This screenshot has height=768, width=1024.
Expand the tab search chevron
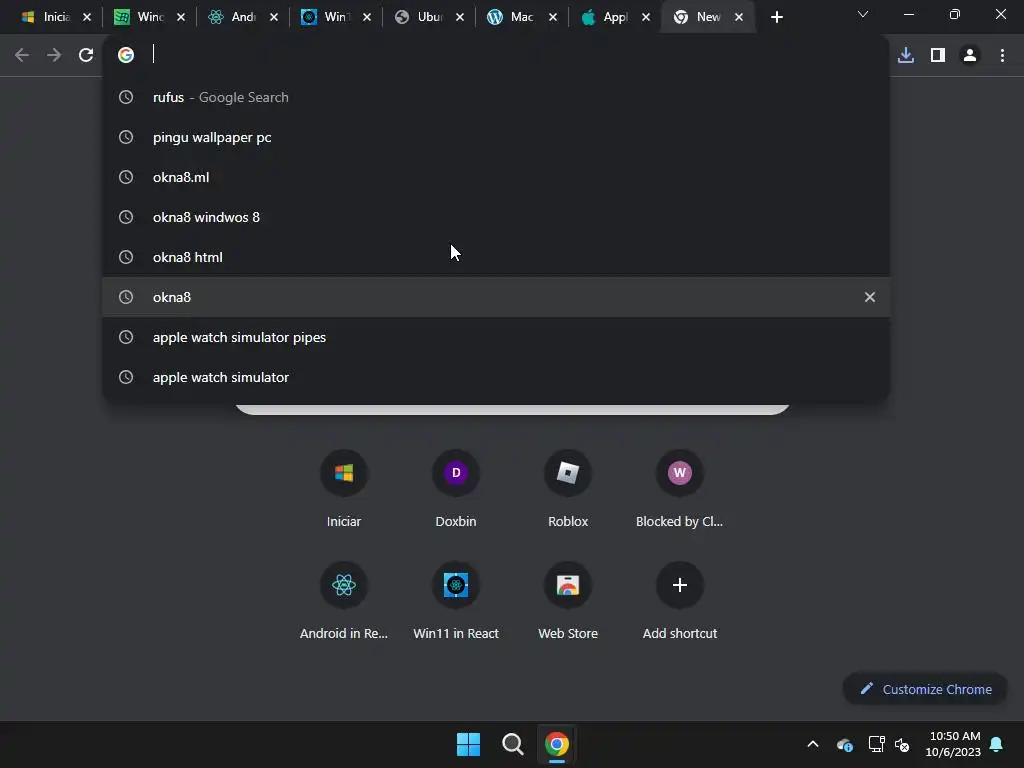pos(863,14)
